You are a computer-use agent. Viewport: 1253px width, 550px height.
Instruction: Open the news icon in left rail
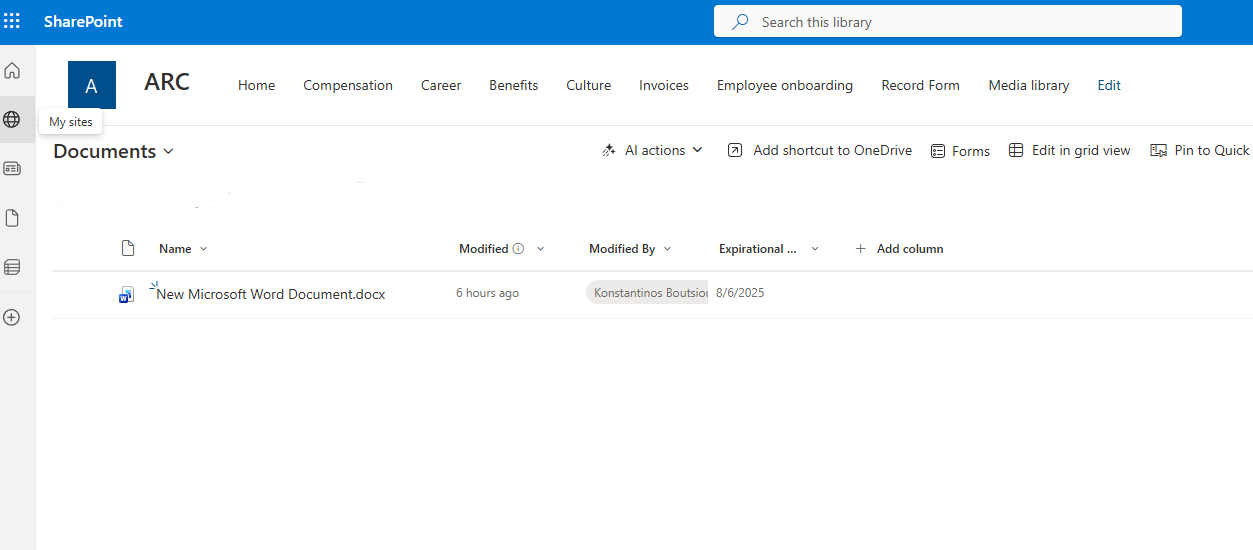tap(12, 169)
